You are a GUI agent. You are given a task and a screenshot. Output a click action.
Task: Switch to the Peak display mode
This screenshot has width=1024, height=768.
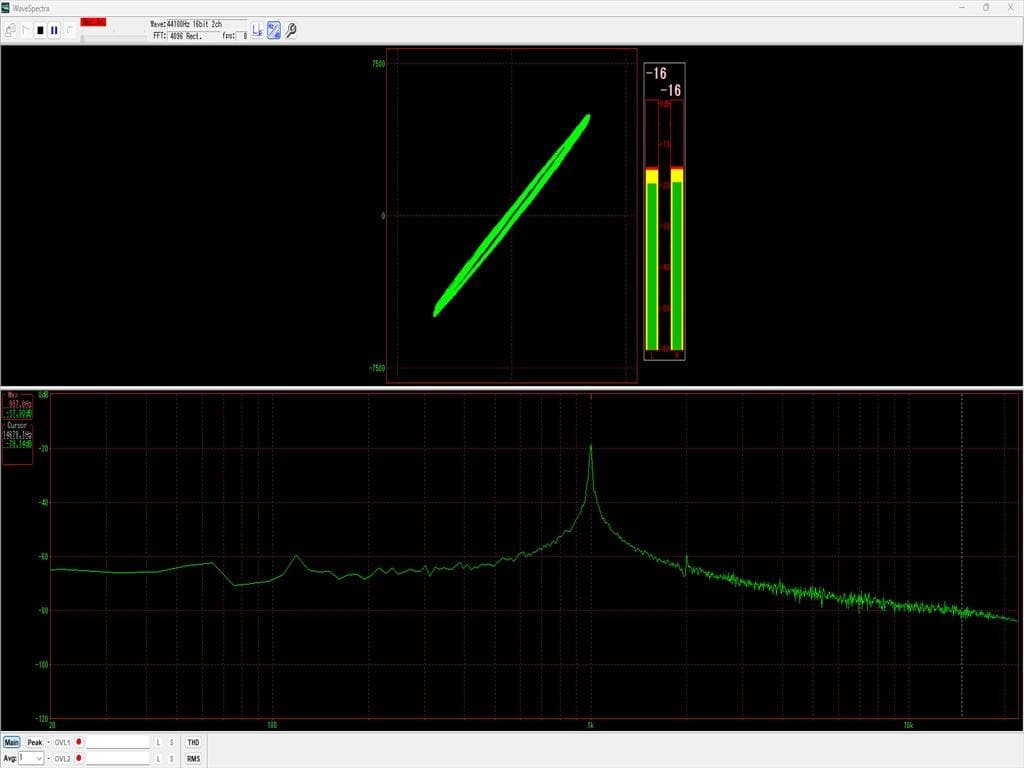coord(35,743)
